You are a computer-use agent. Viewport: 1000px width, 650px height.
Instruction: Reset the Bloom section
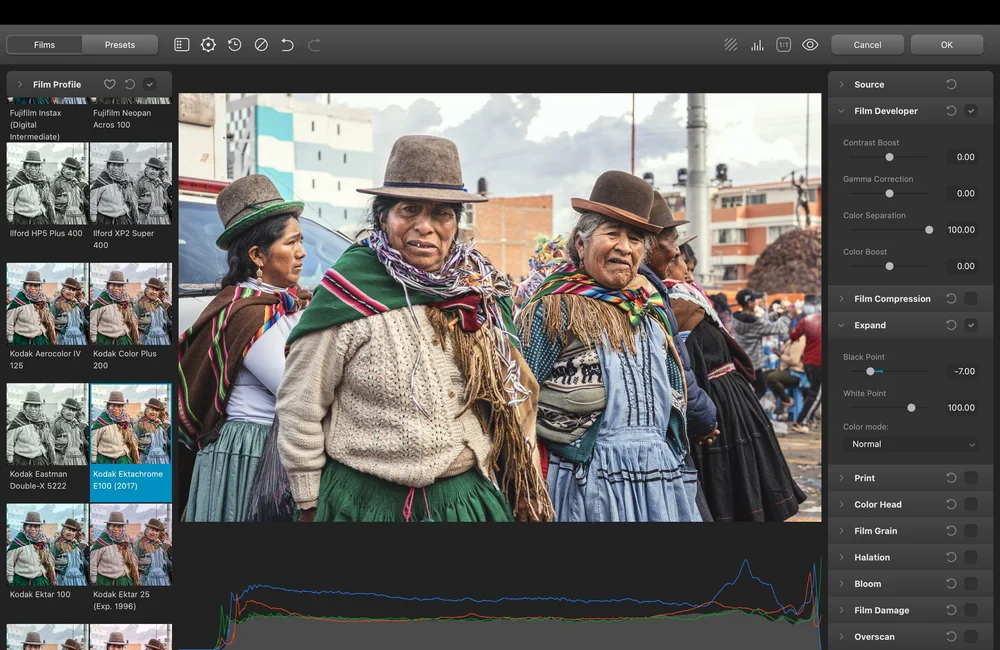click(951, 584)
